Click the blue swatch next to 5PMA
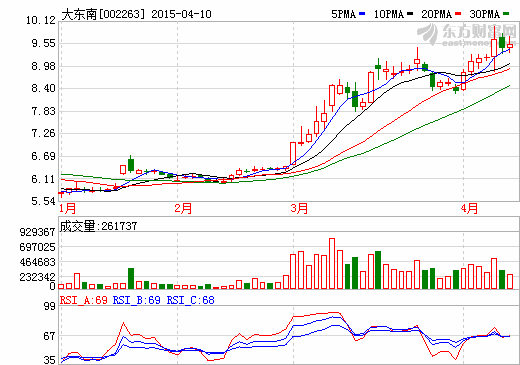 coord(362,14)
